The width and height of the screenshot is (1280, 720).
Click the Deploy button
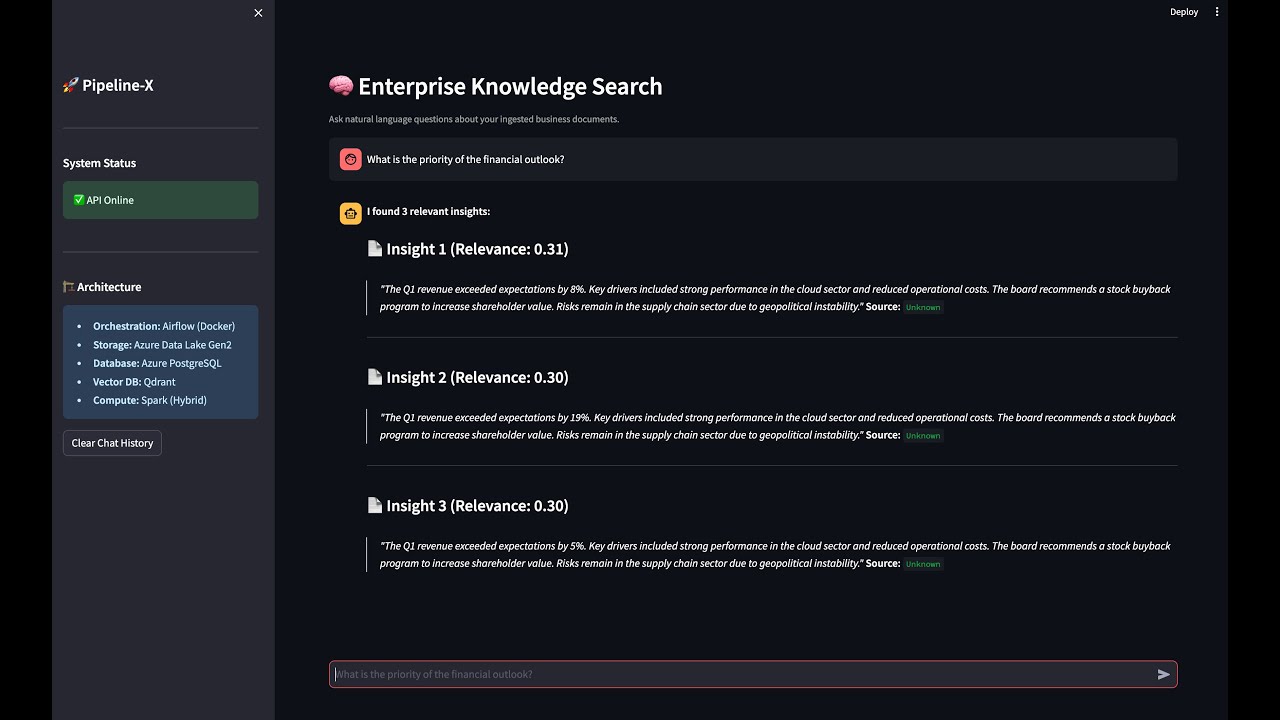click(1184, 12)
